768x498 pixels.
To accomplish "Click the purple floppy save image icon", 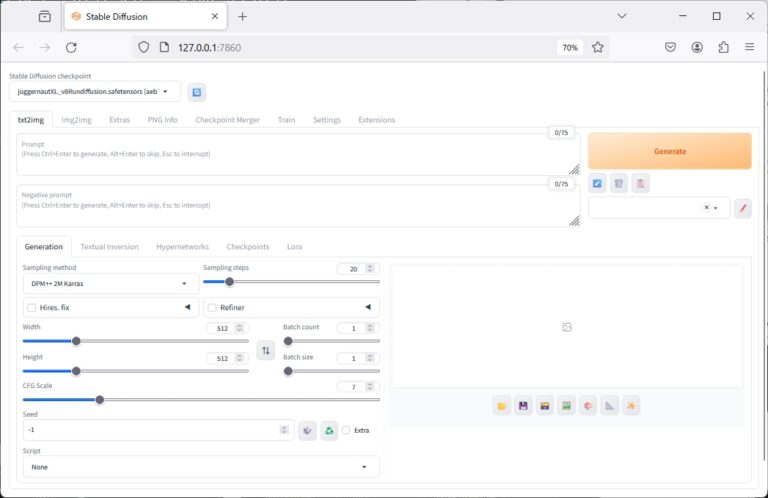I will tap(523, 405).
